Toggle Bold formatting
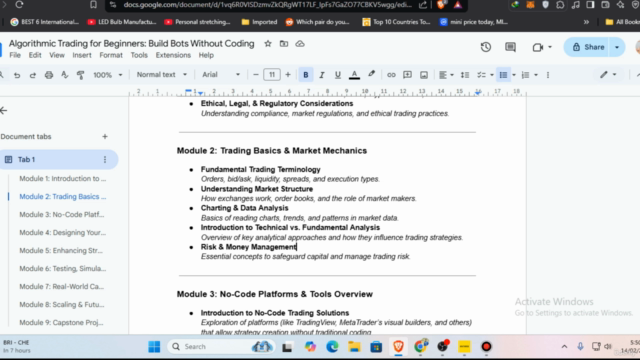 point(305,75)
